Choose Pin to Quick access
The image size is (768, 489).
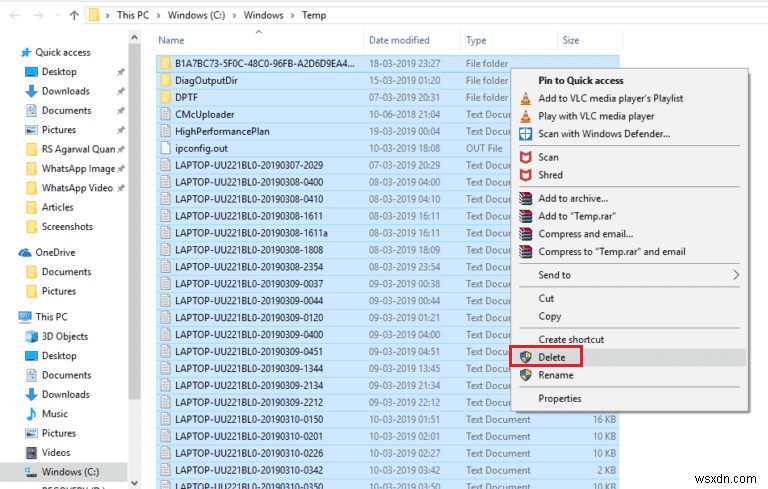[581, 80]
